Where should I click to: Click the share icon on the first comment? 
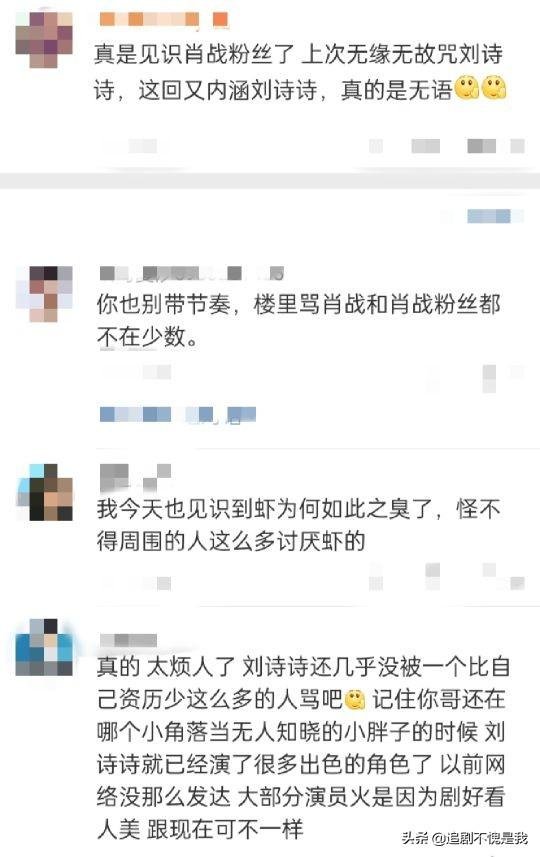[376, 146]
